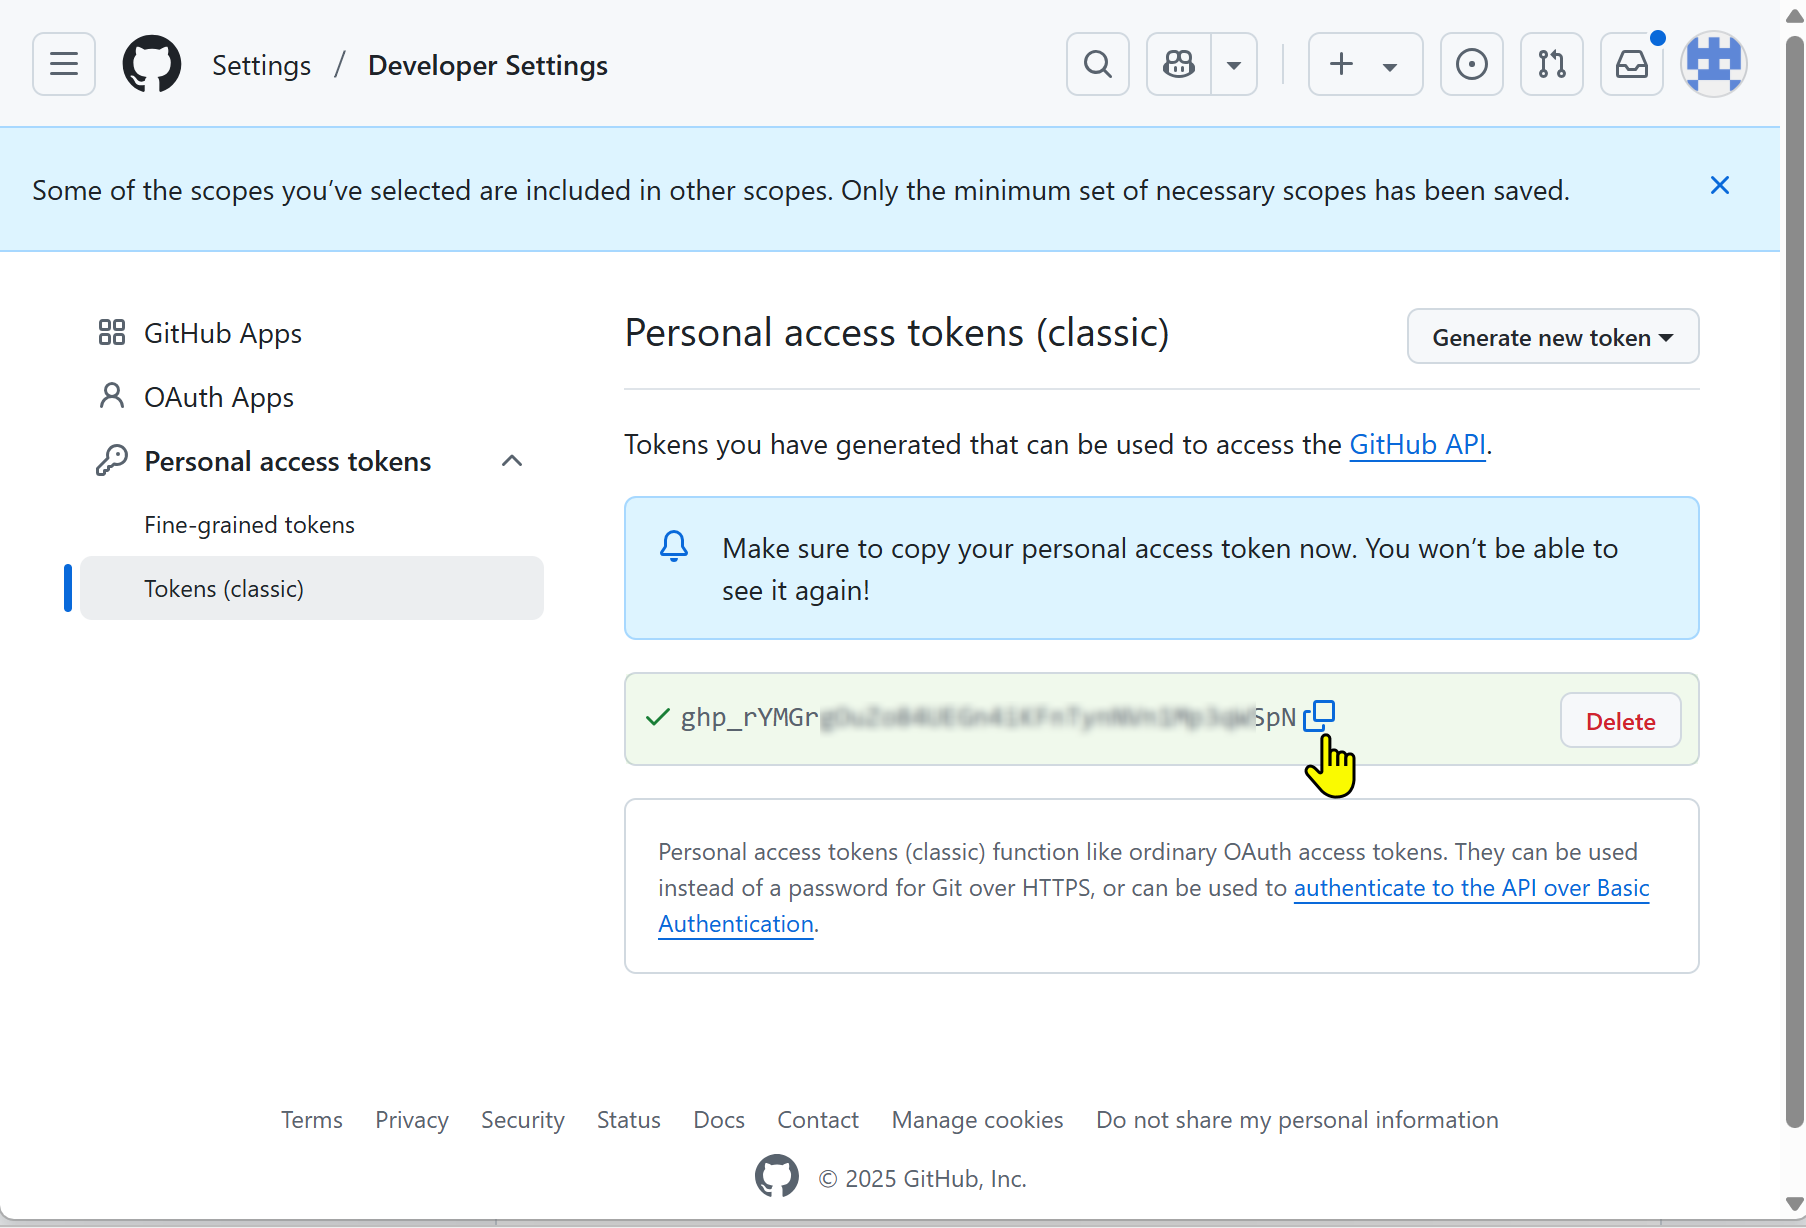
Task: Select OAuth Apps in sidebar
Action: (x=218, y=398)
